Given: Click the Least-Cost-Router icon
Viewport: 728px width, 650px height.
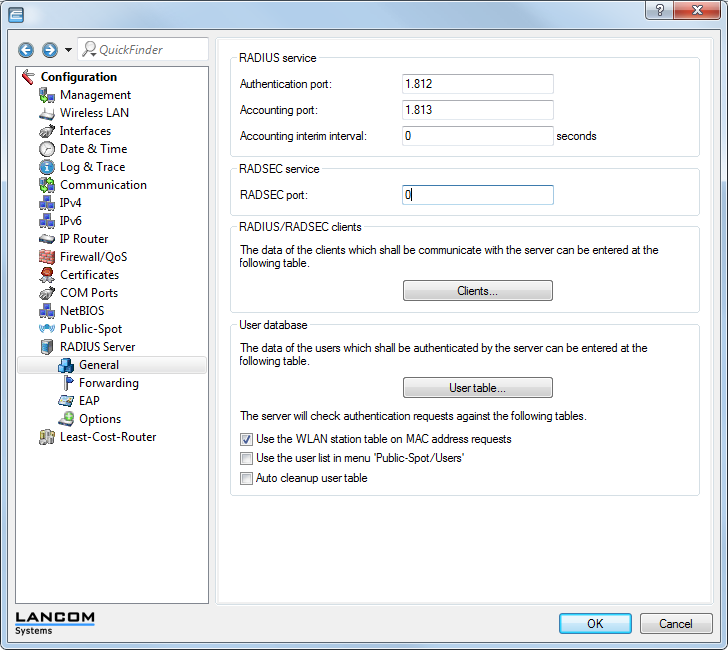Looking at the screenshot, I should point(46,437).
